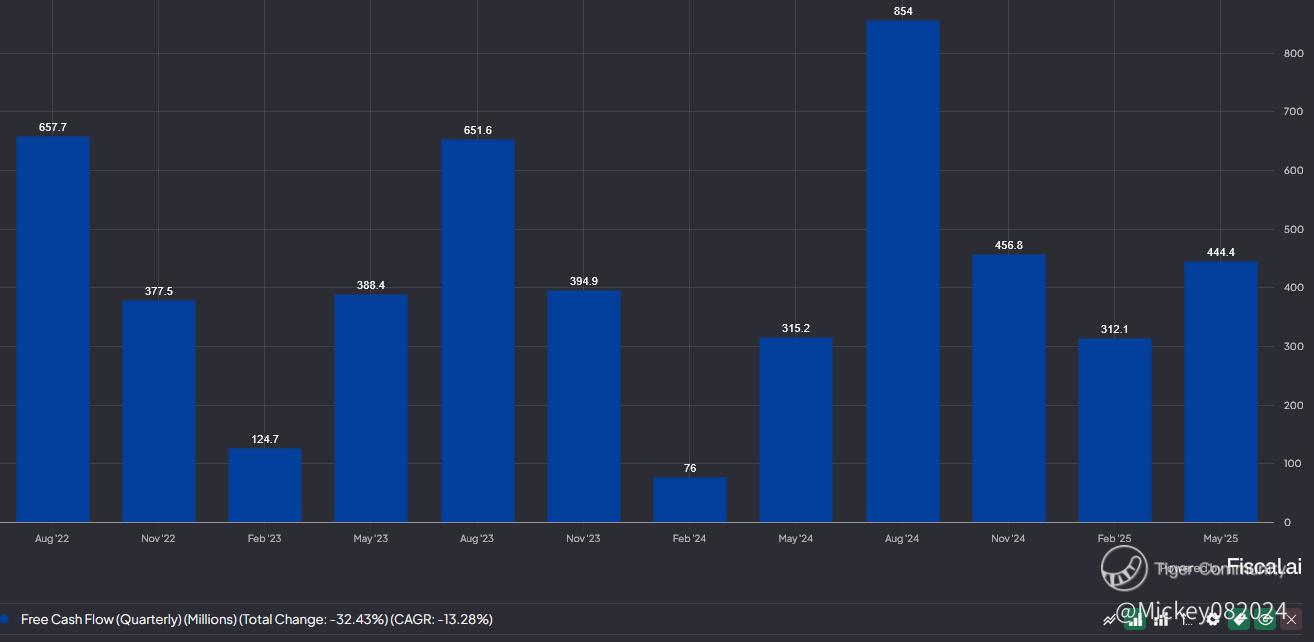Select the Nov '22 bar

[x=159, y=411]
